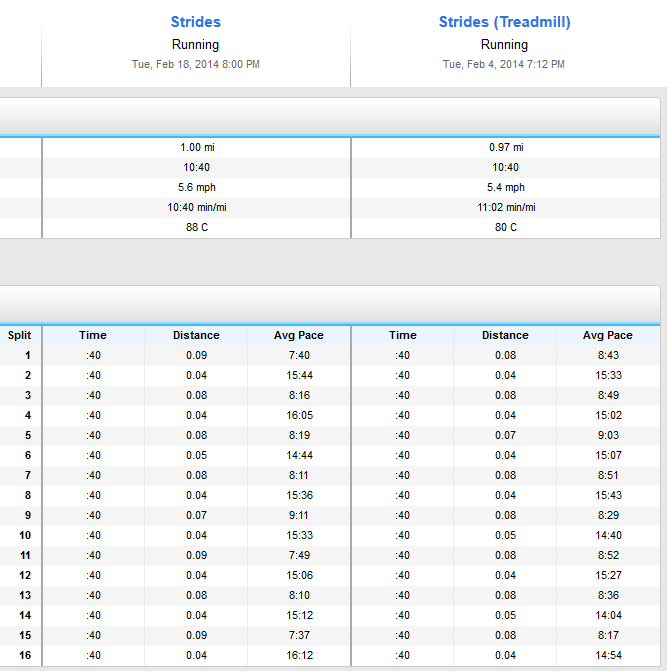This screenshot has width=667, height=671.
Task: Click the Avg Pace header of the left activity
Action: pos(299,335)
